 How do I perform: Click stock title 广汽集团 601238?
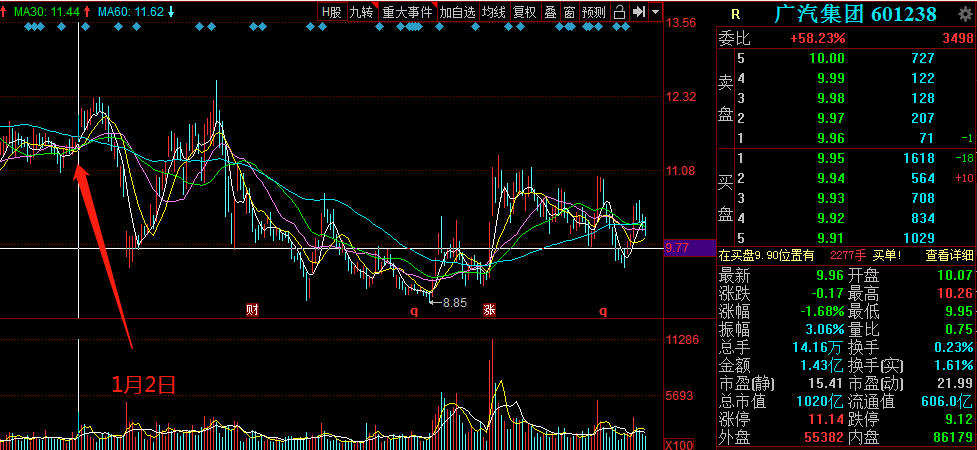click(855, 14)
